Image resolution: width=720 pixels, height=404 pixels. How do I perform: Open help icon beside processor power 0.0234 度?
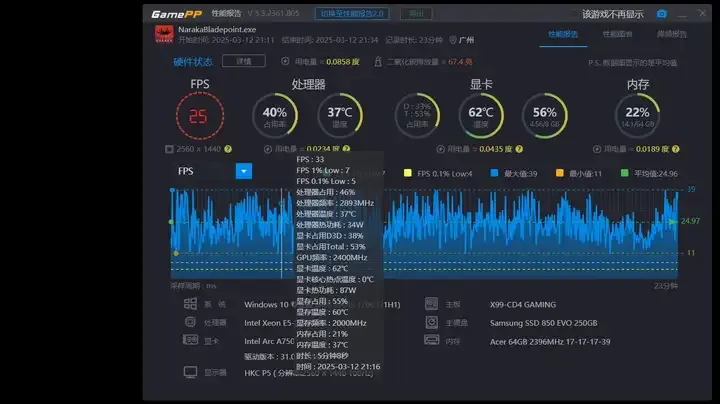point(346,149)
